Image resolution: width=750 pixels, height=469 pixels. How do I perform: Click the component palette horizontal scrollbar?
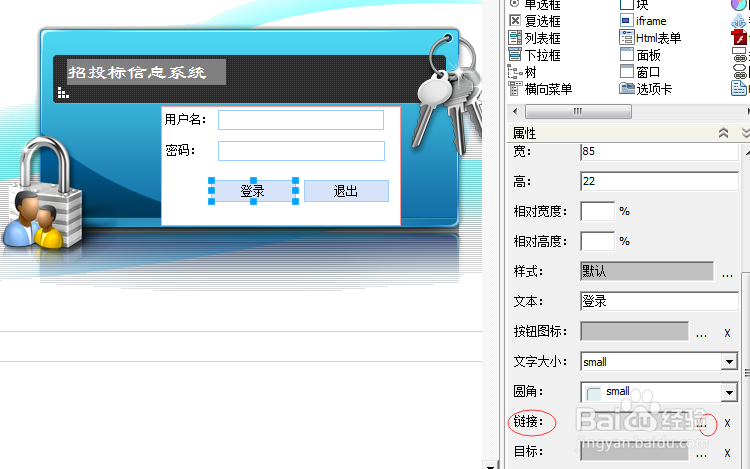[x=578, y=111]
